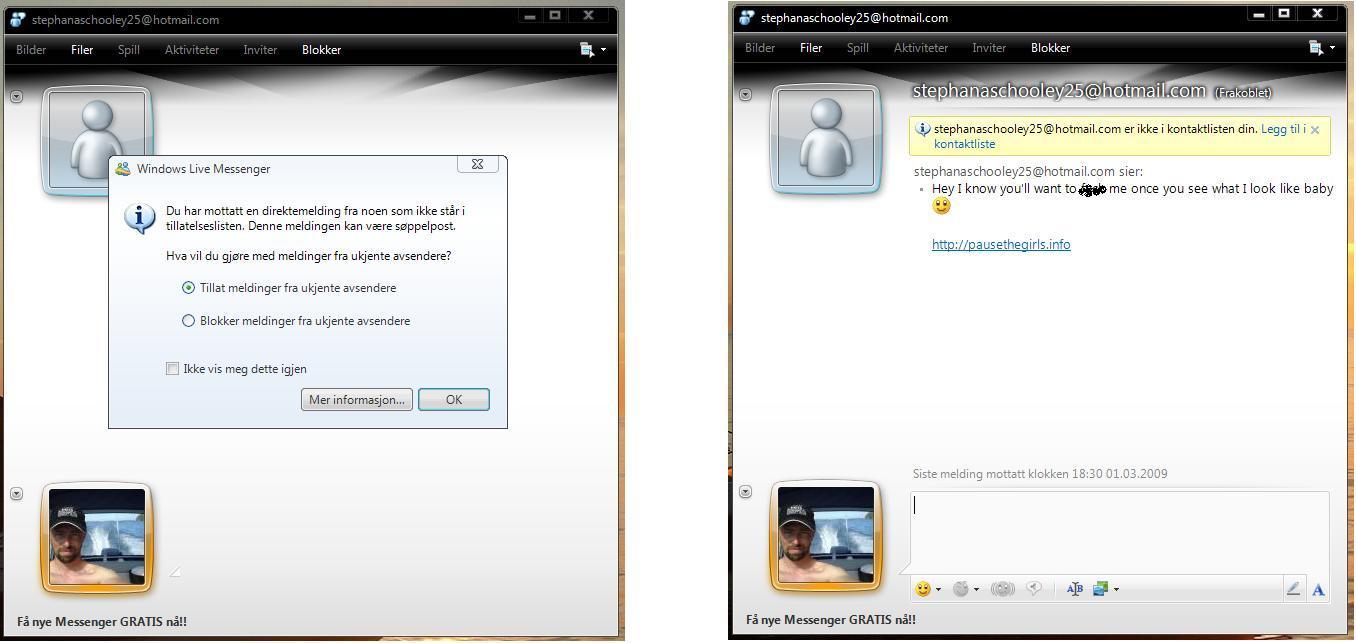
Task: Click contact avatar in right window
Action: tap(826, 139)
